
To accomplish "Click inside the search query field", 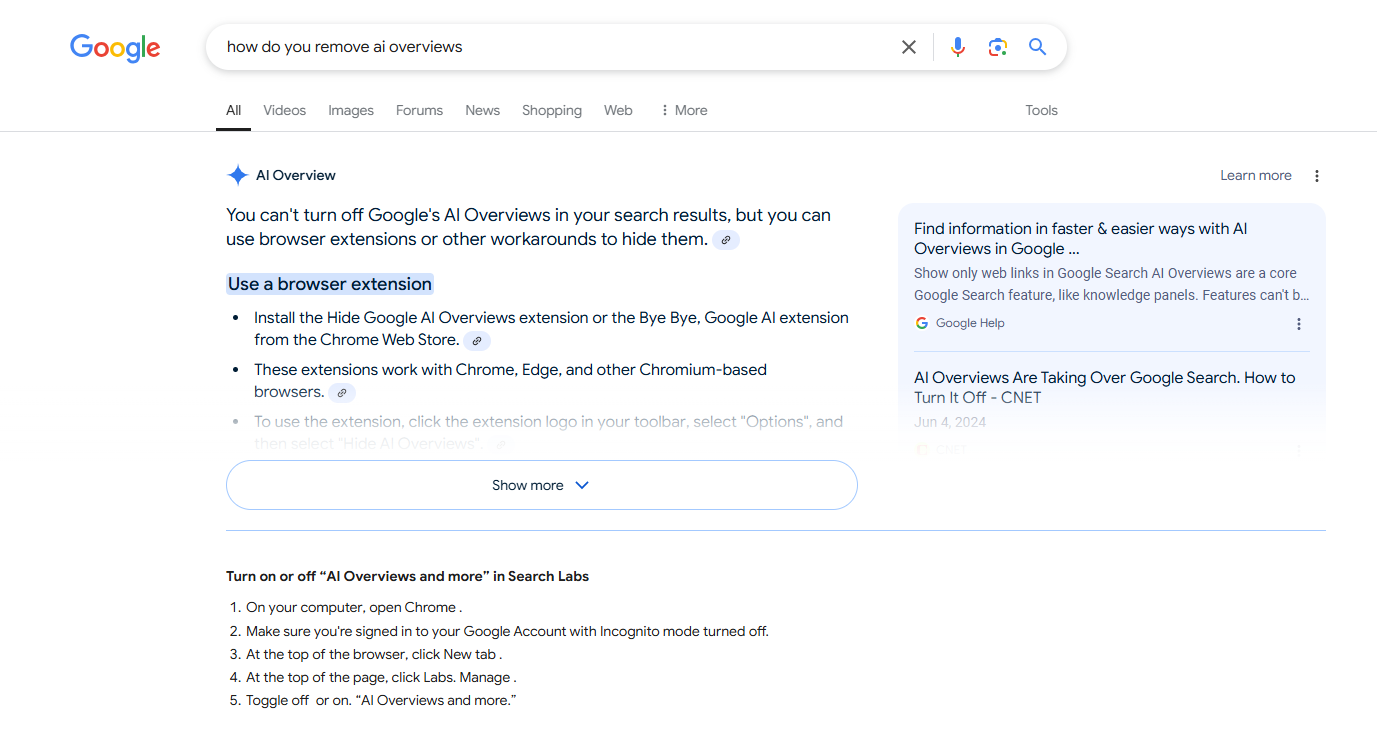I will (x=550, y=47).
